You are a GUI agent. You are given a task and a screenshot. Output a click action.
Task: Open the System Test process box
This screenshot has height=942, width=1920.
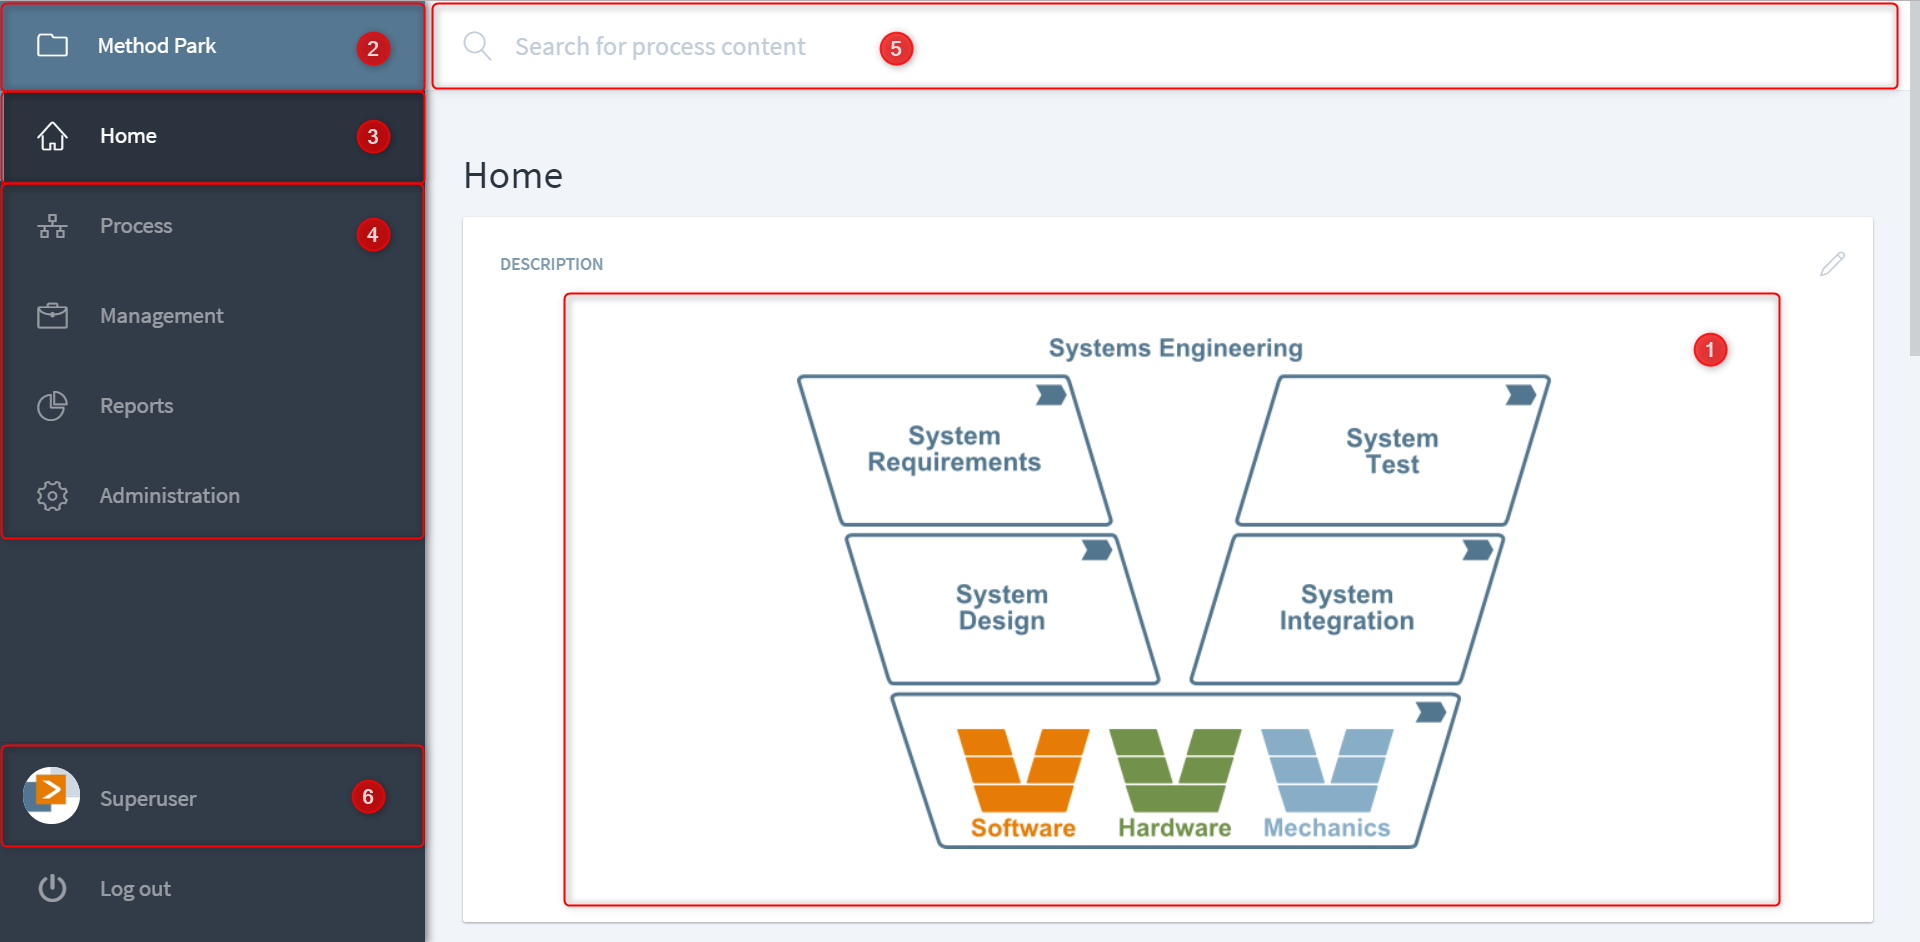click(x=1392, y=452)
